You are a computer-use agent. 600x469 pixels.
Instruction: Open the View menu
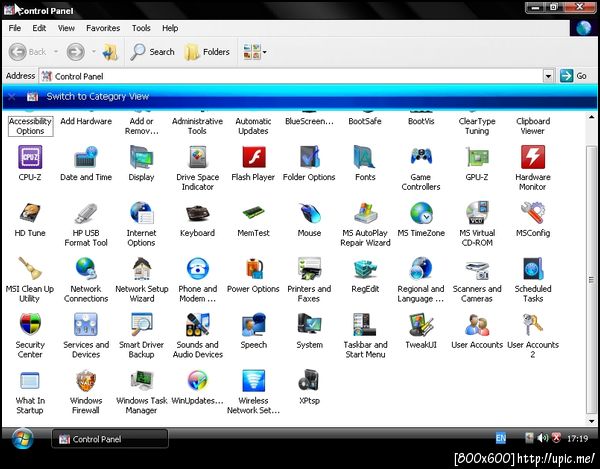pos(66,28)
